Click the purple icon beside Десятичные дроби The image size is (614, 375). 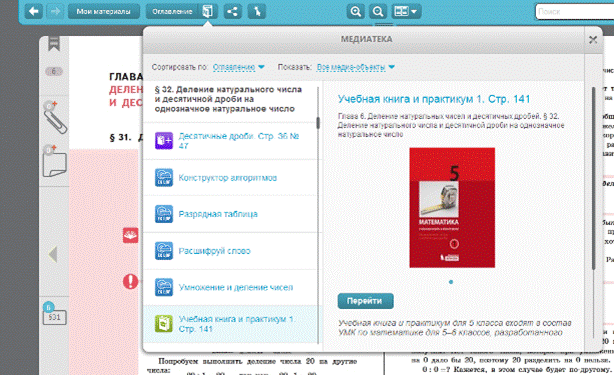coord(164,141)
